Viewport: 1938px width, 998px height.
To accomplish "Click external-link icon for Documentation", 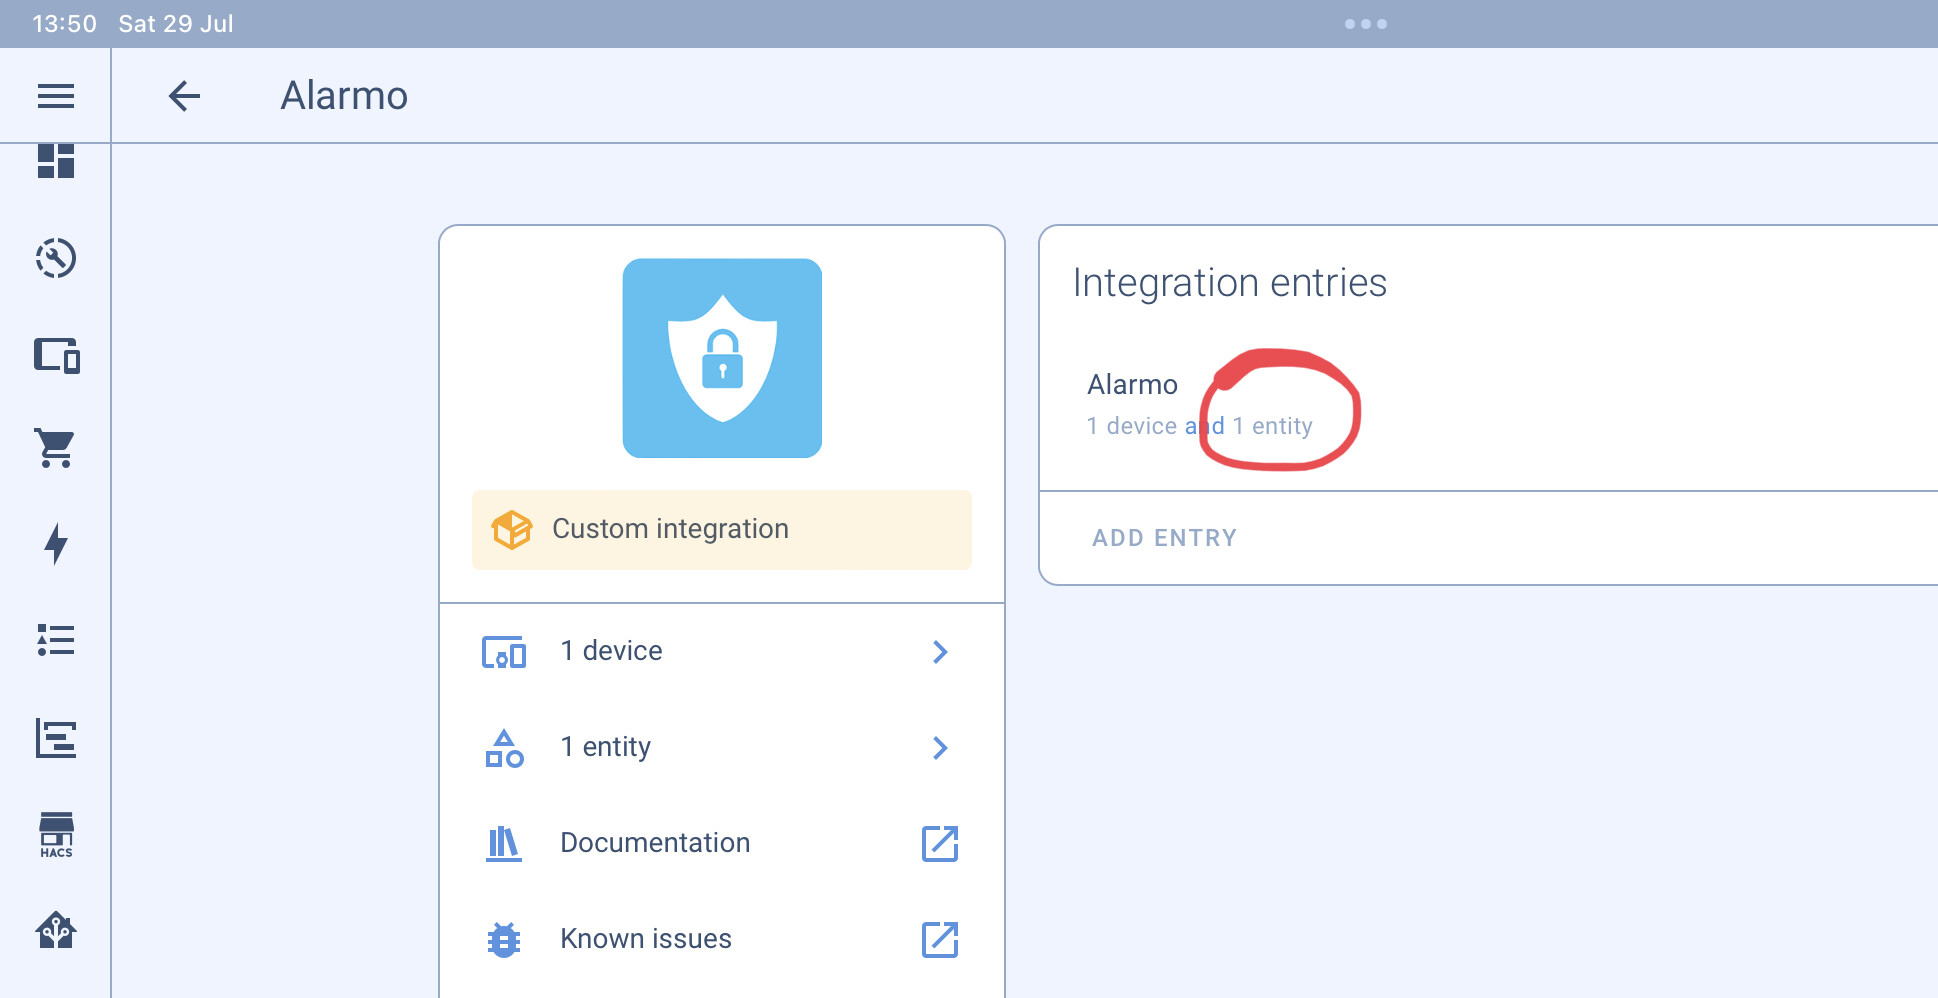I will click(x=940, y=844).
